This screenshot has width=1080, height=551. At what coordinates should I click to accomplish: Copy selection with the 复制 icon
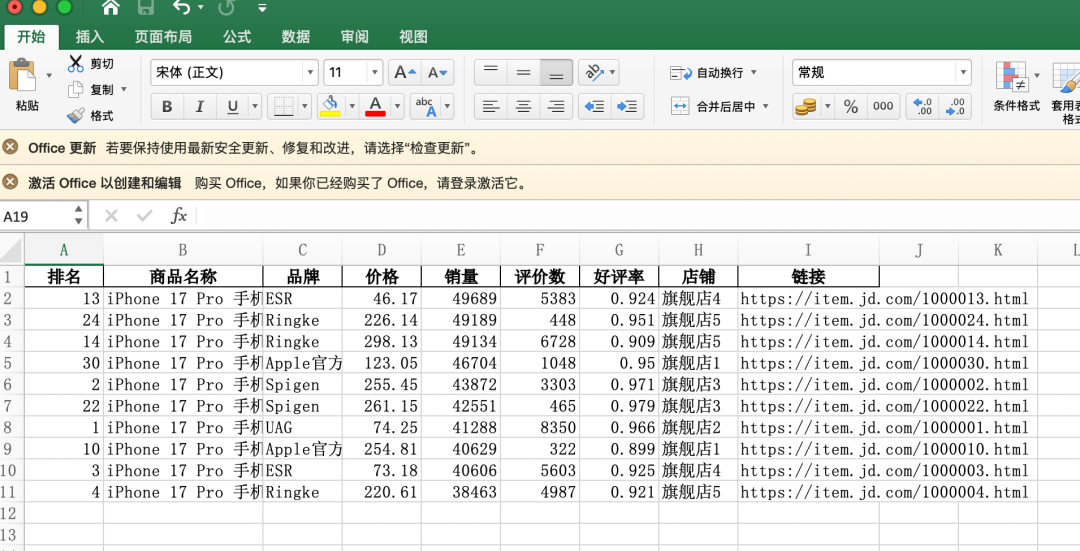[x=76, y=90]
